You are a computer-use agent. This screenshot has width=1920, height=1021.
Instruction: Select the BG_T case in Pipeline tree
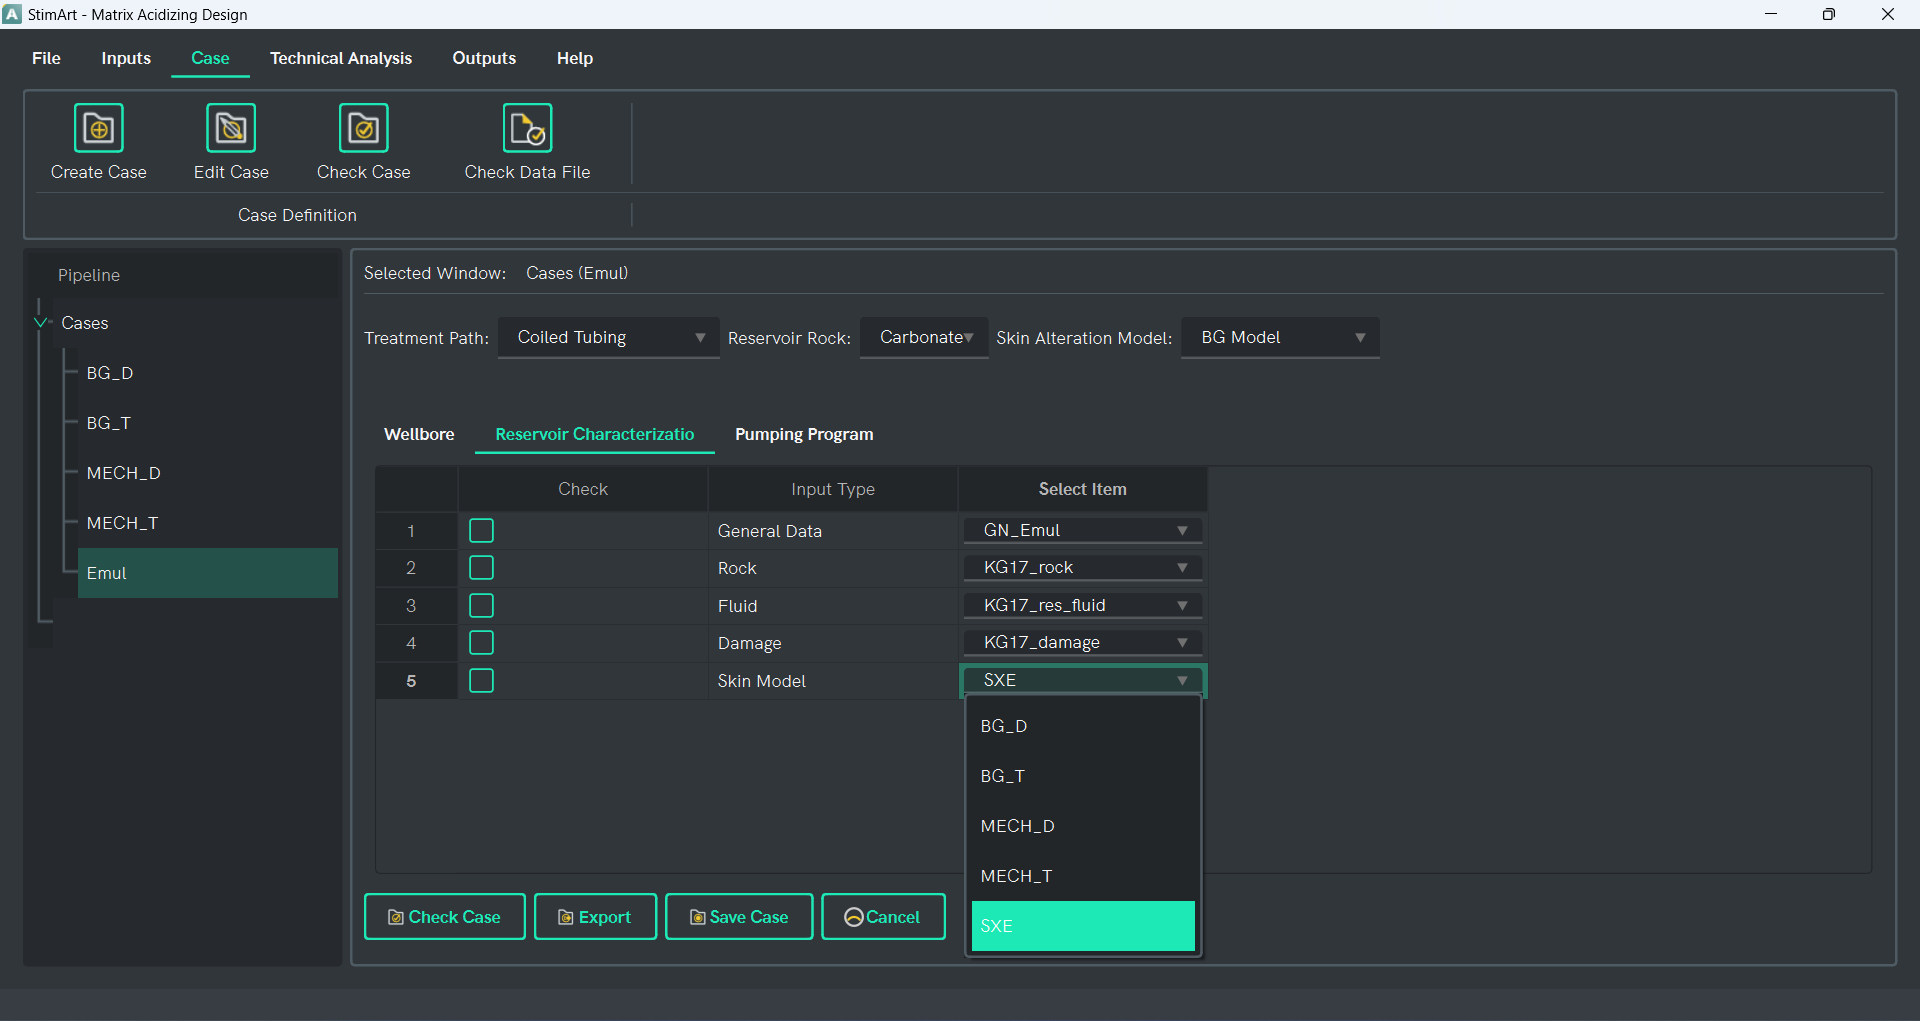click(x=109, y=423)
